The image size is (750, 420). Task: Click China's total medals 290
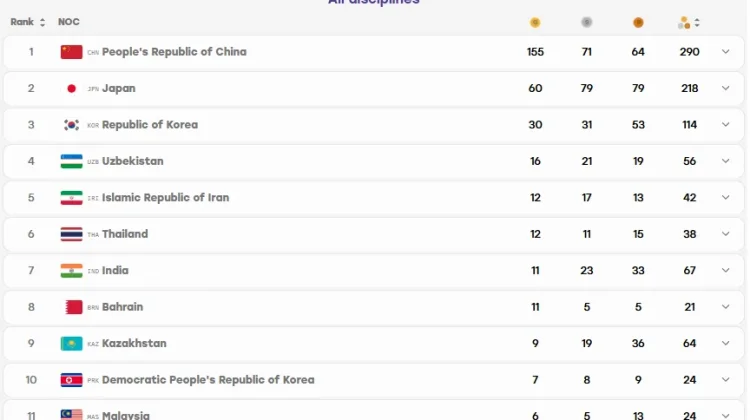pos(689,52)
